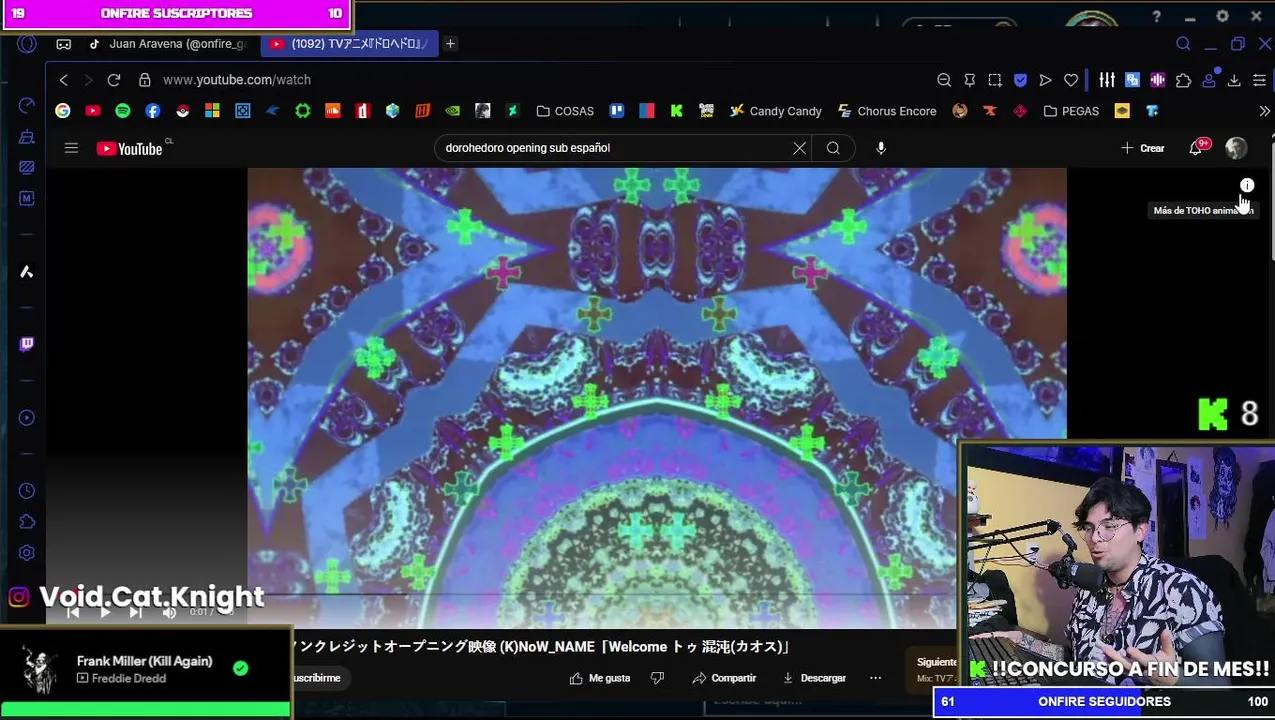1275x720 pixels.
Task: Clear the YouTube search box text
Action: pos(799,148)
